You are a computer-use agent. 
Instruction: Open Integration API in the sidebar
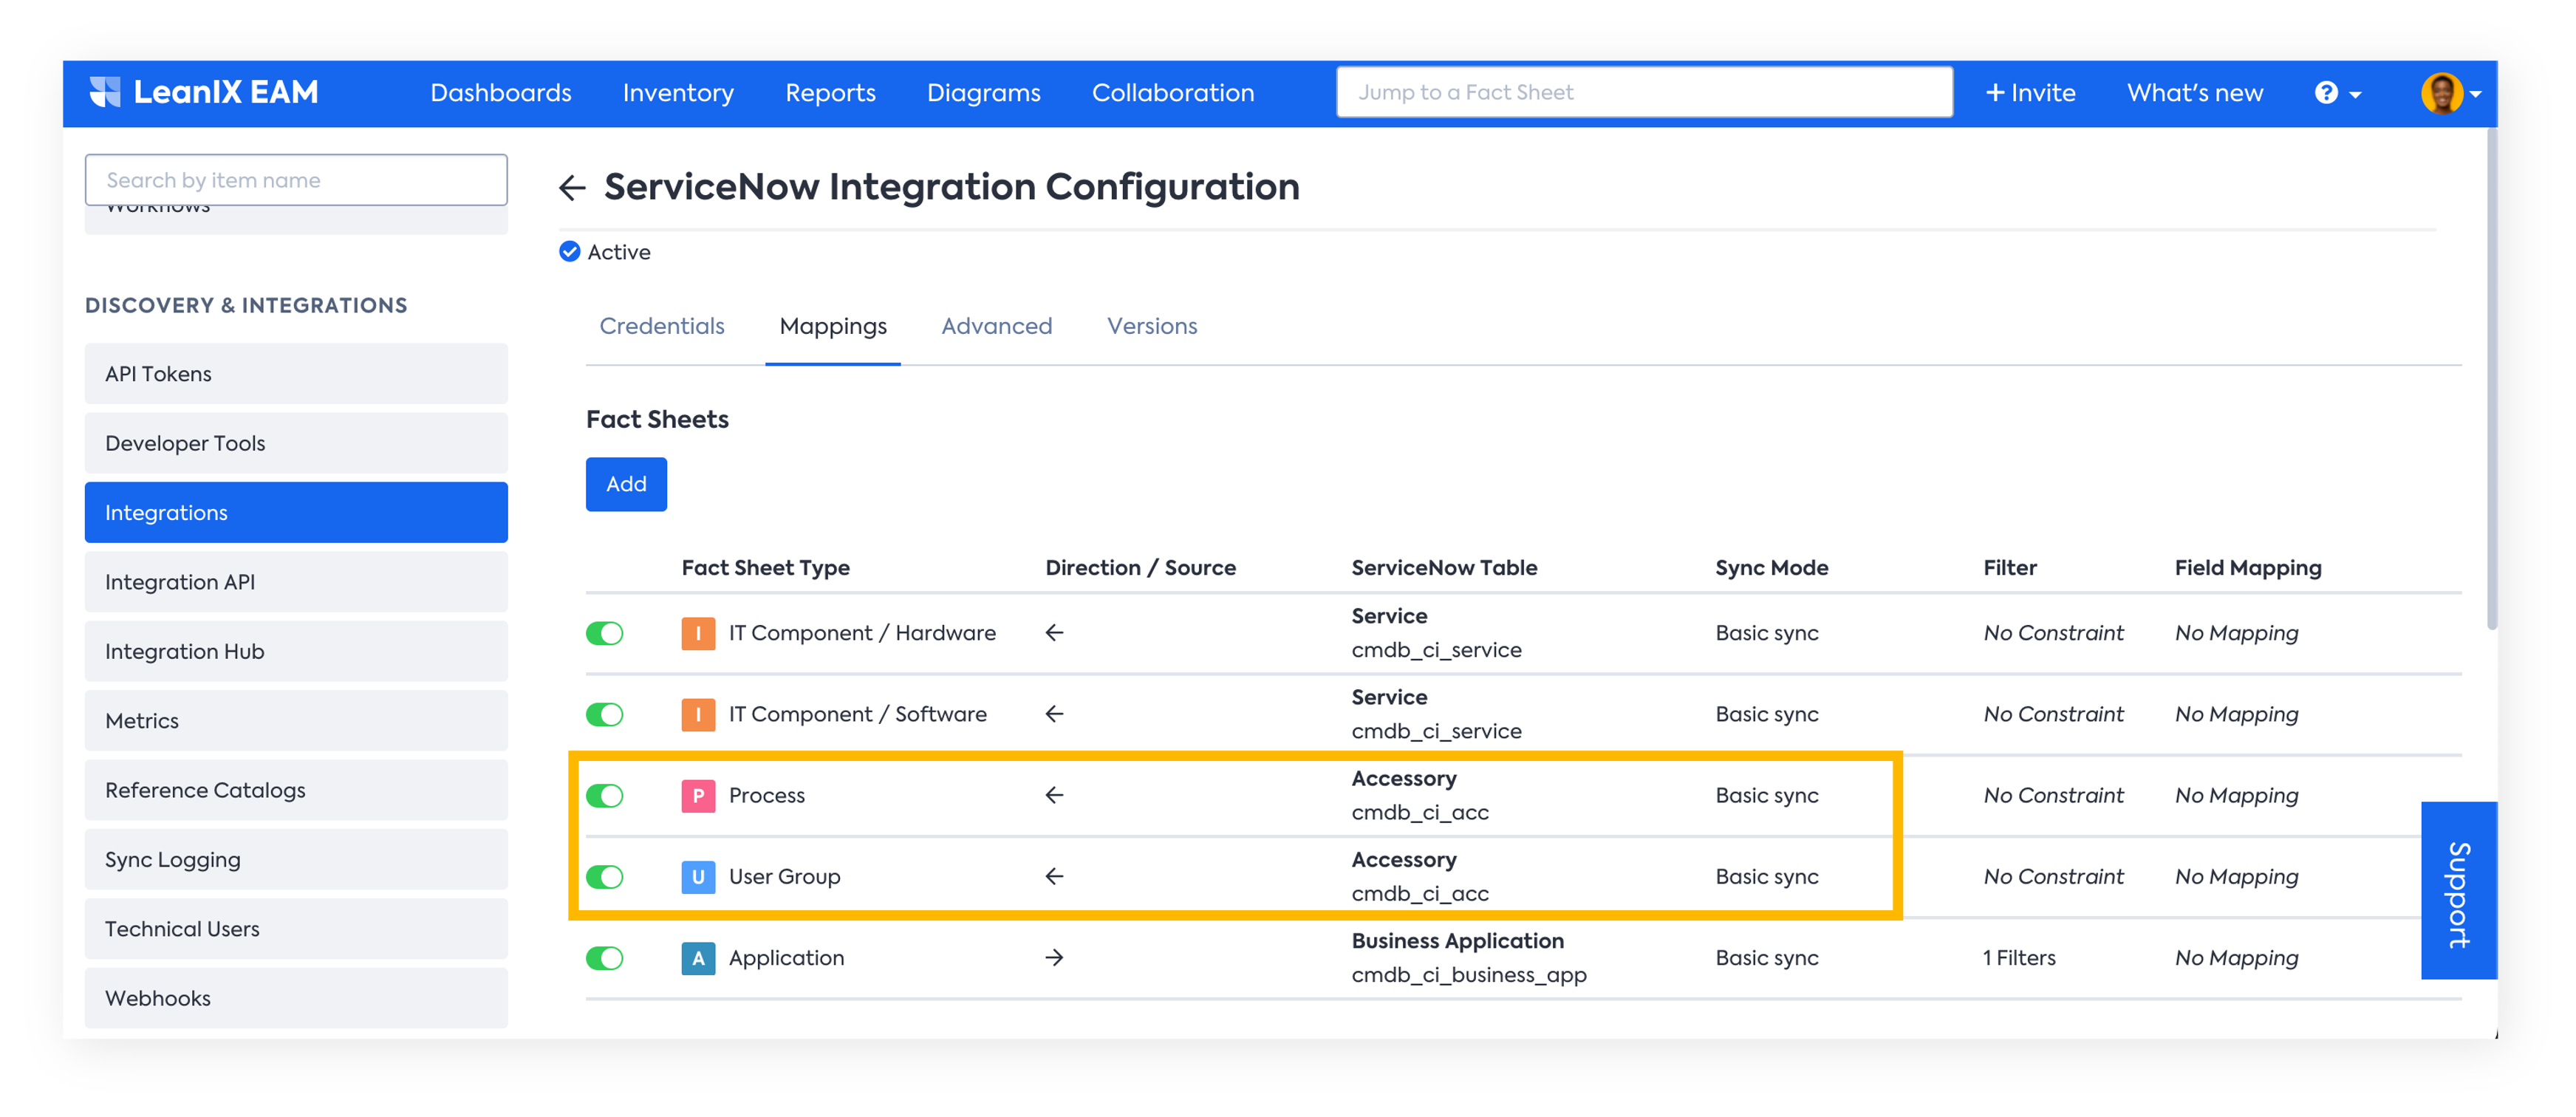click(x=296, y=582)
